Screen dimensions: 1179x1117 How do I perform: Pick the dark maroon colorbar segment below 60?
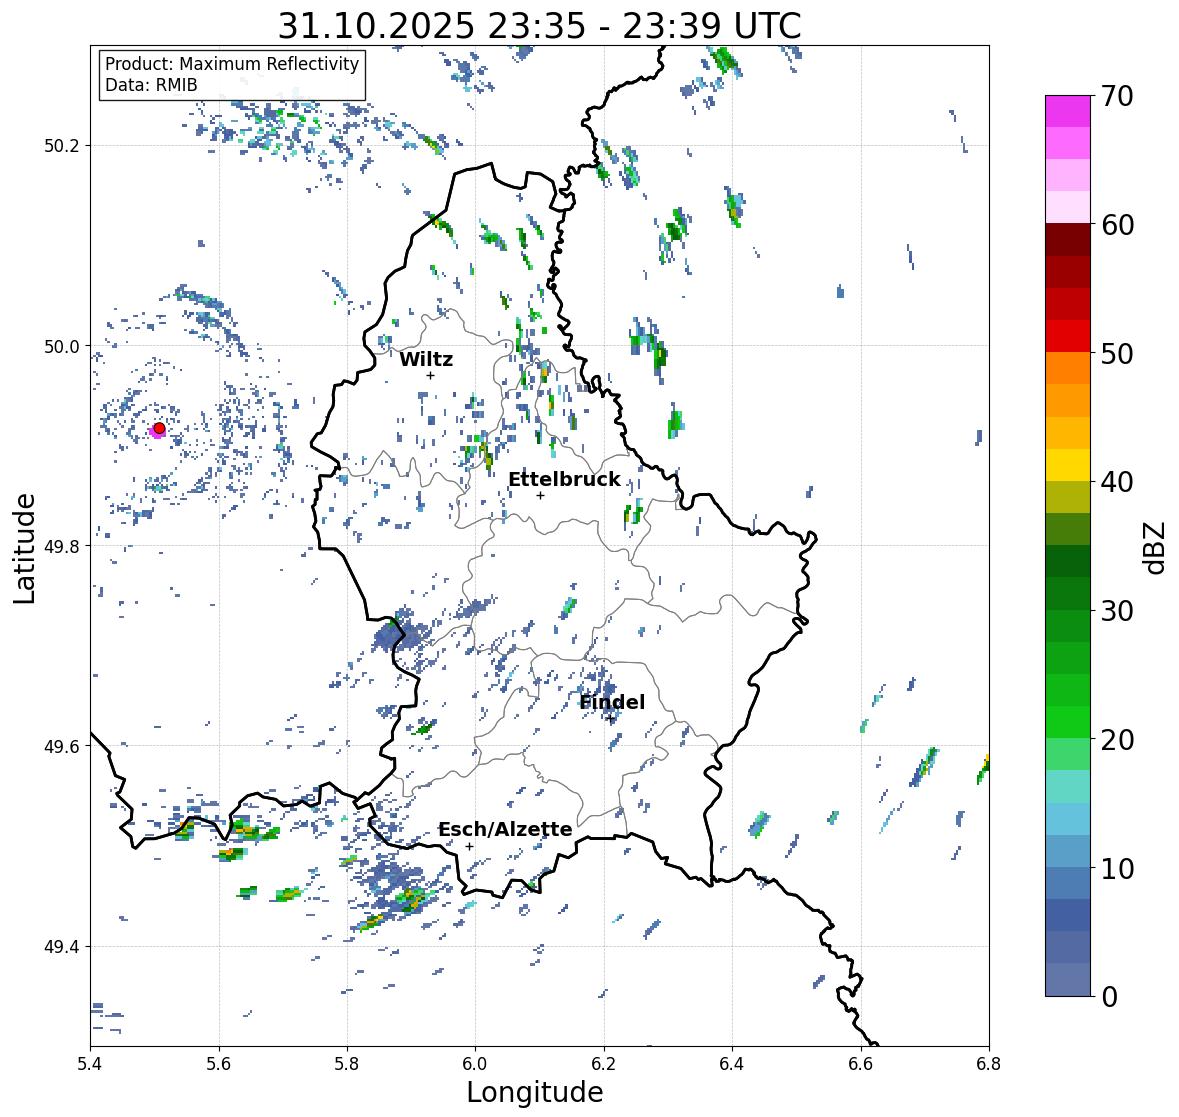click(1068, 240)
